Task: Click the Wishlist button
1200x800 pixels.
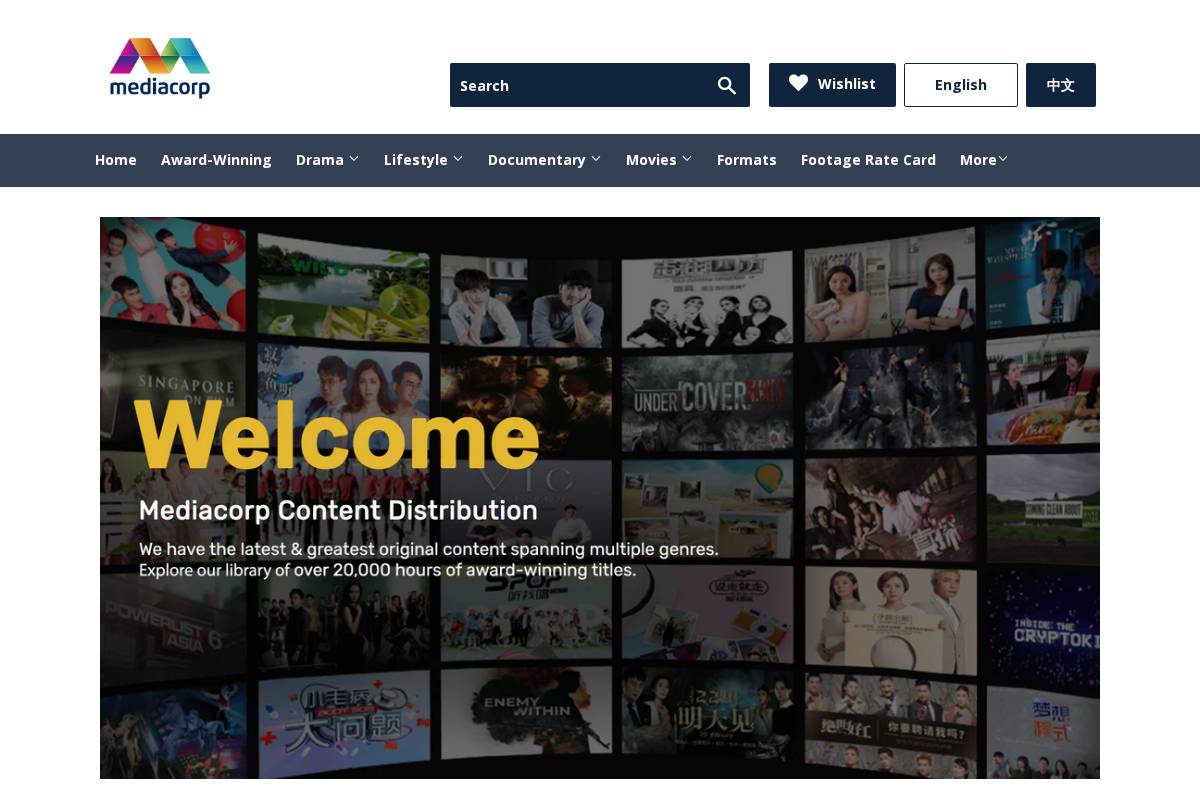Action: coord(832,84)
